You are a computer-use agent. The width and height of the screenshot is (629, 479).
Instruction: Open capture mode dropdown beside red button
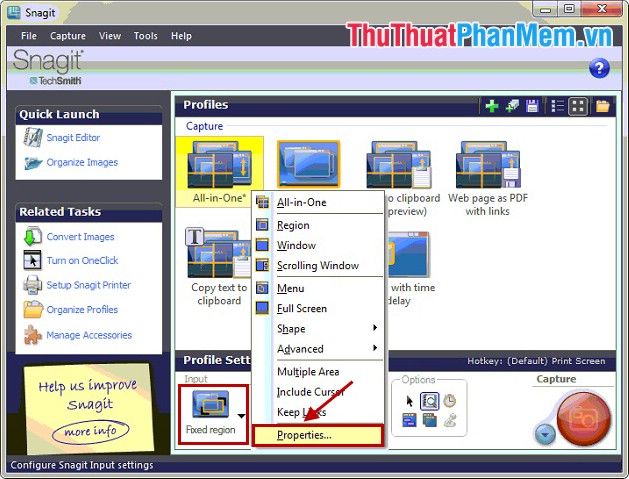pyautogui.click(x=545, y=434)
